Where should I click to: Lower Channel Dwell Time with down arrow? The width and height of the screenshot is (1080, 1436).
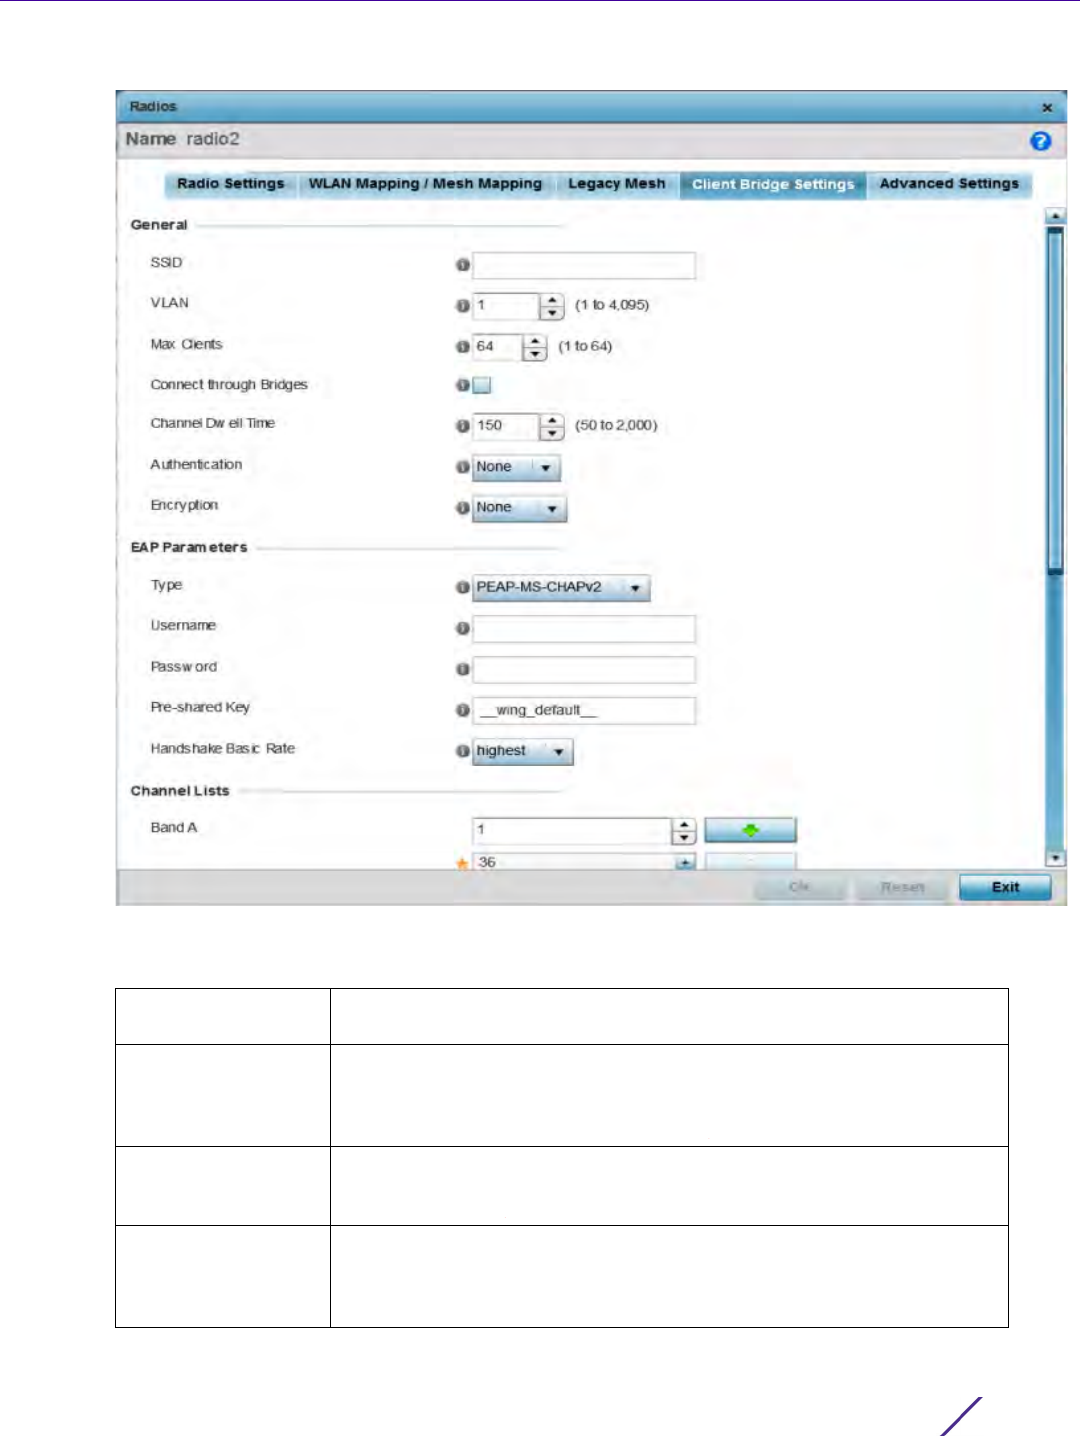pos(552,433)
